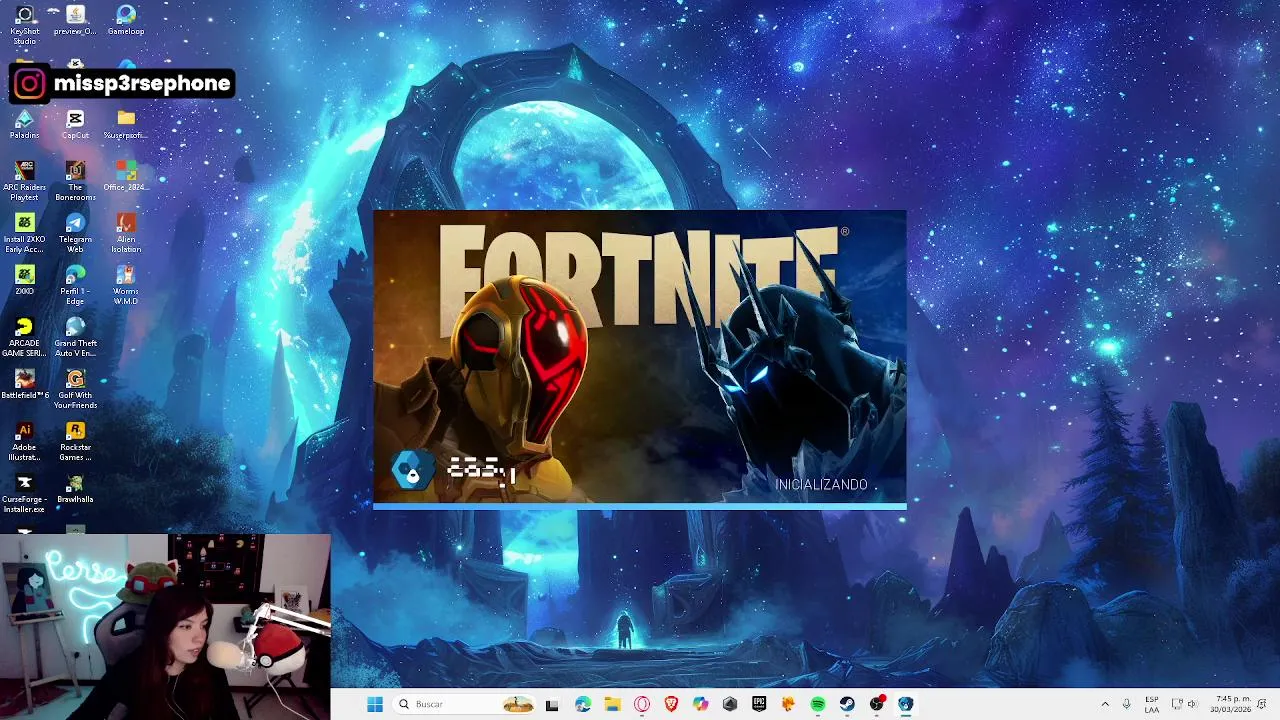Open the Paladins game shortcut
This screenshot has height=720, width=1280.
pos(24,125)
